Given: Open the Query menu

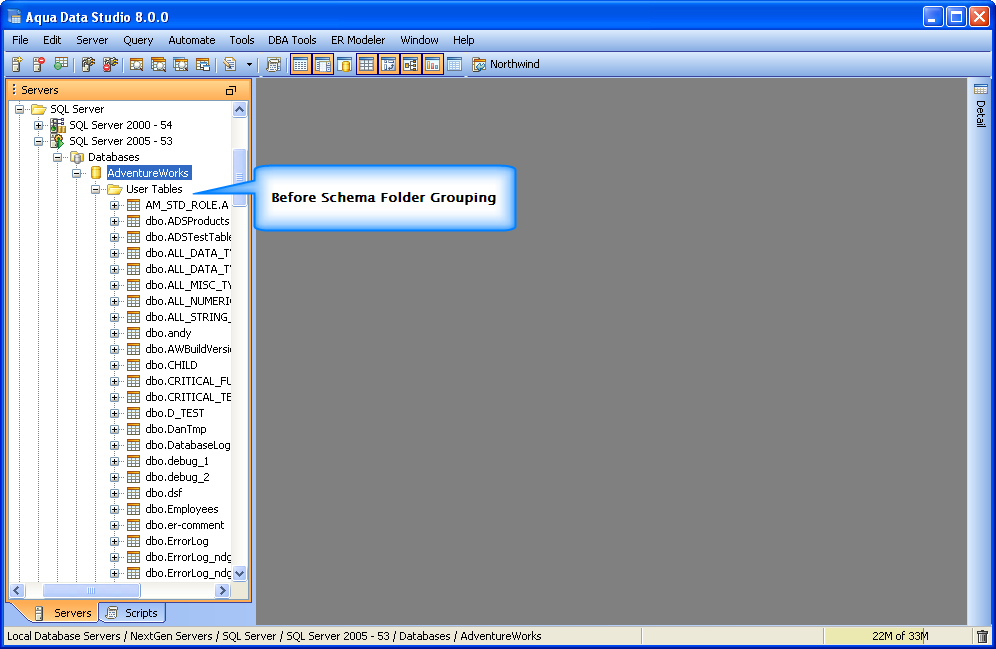Looking at the screenshot, I should tap(138, 40).
